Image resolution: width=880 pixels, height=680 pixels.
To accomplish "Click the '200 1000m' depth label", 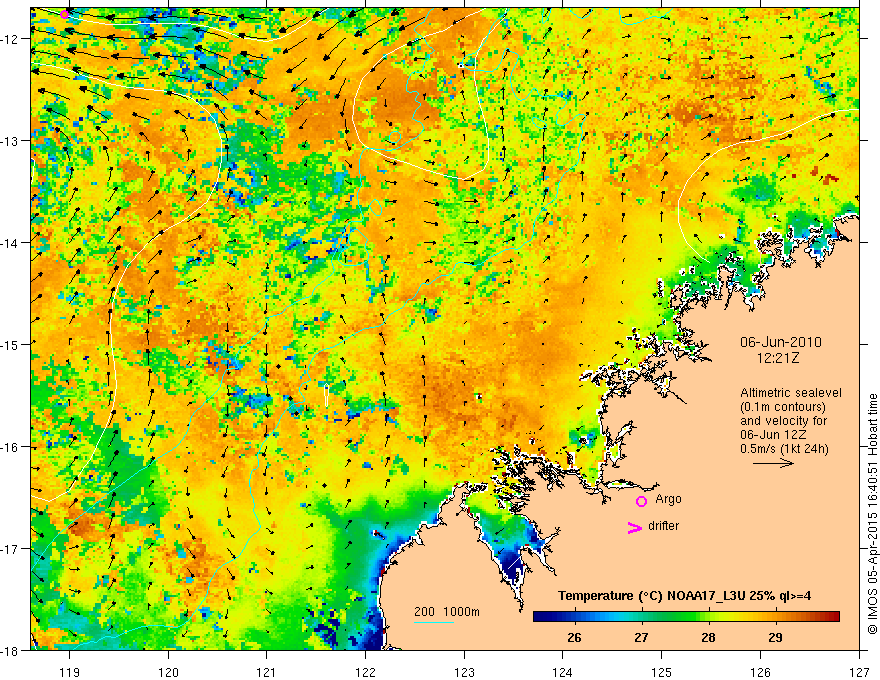I will coord(447,612).
